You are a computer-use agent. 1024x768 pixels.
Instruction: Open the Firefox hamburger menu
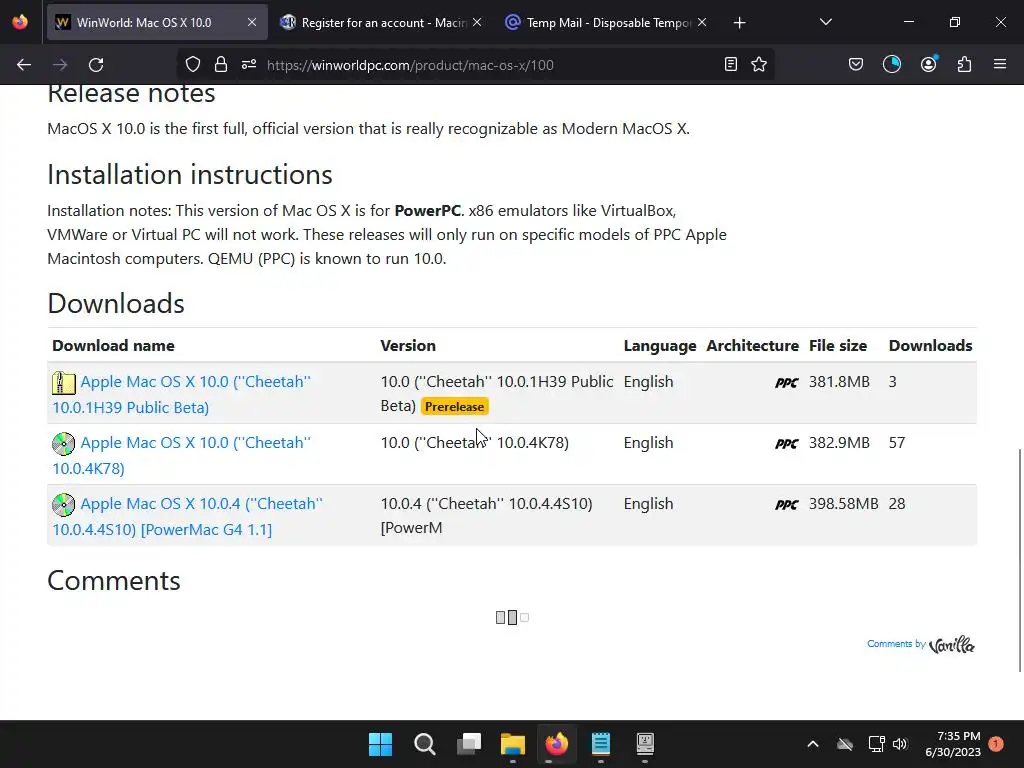pos(1000,64)
